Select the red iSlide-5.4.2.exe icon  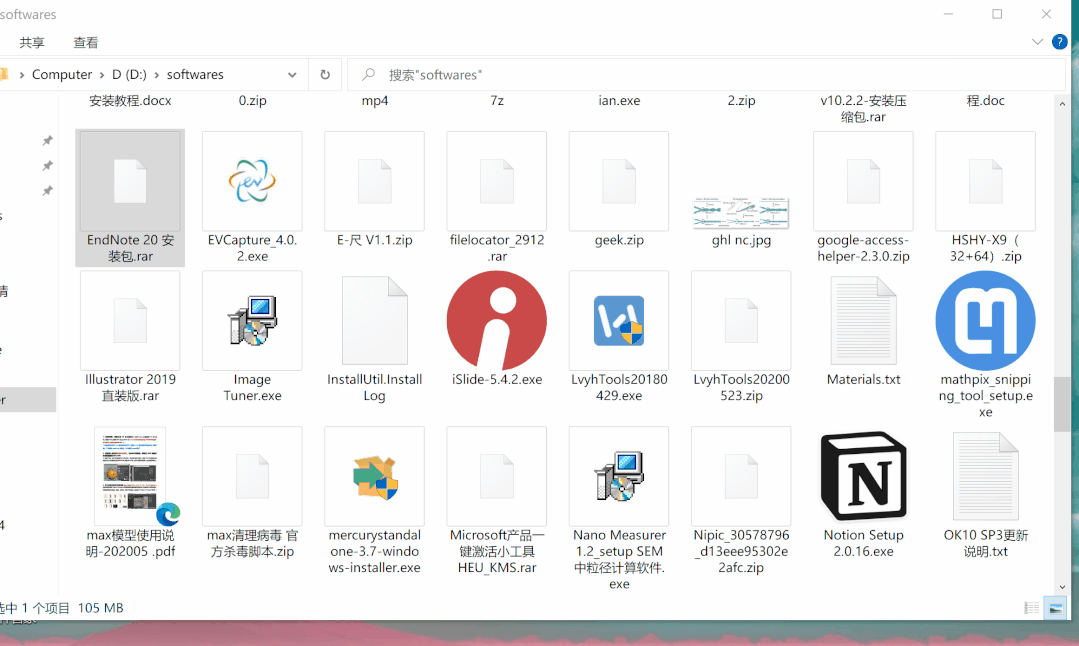pyautogui.click(x=497, y=321)
